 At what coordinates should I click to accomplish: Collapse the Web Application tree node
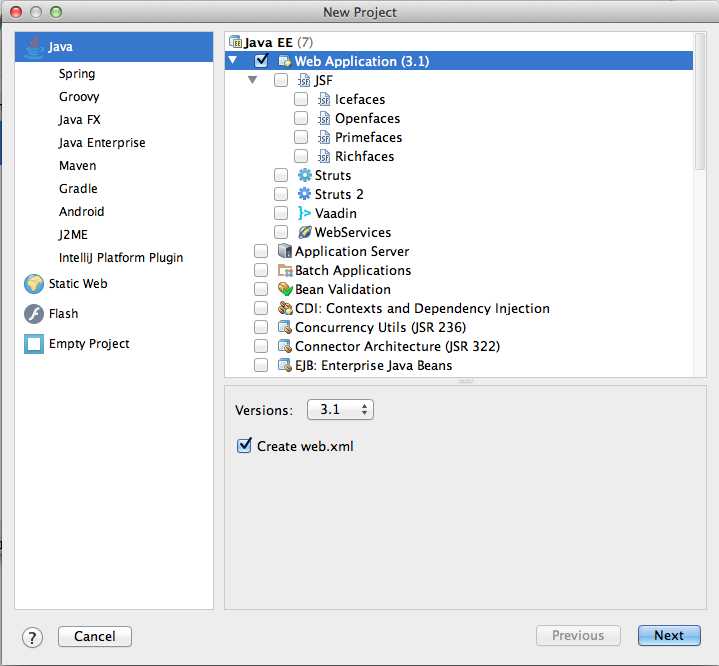(233, 60)
